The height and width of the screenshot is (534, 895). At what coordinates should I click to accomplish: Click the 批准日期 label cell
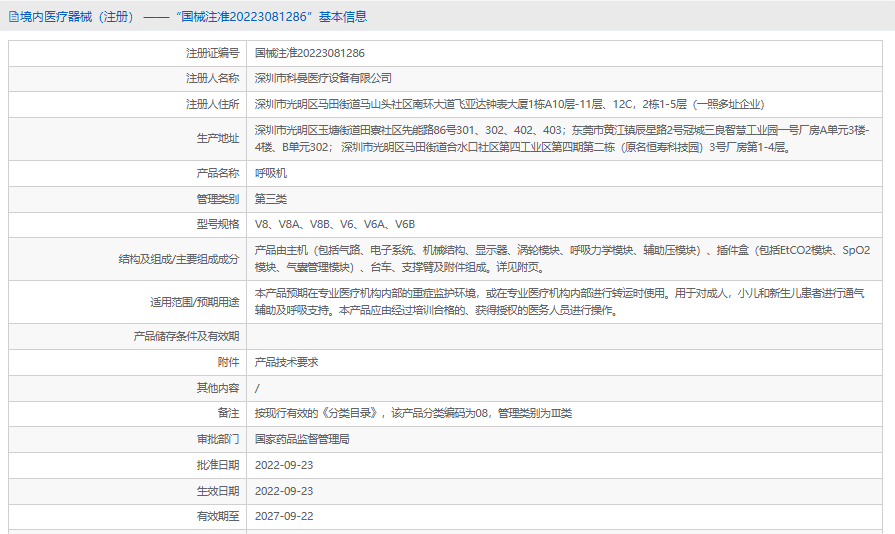click(127, 465)
